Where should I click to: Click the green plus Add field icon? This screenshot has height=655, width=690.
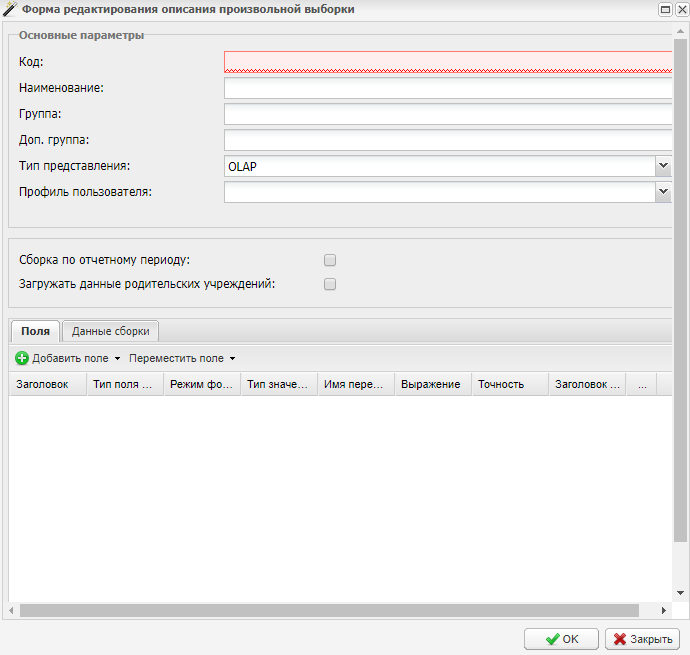(22, 358)
